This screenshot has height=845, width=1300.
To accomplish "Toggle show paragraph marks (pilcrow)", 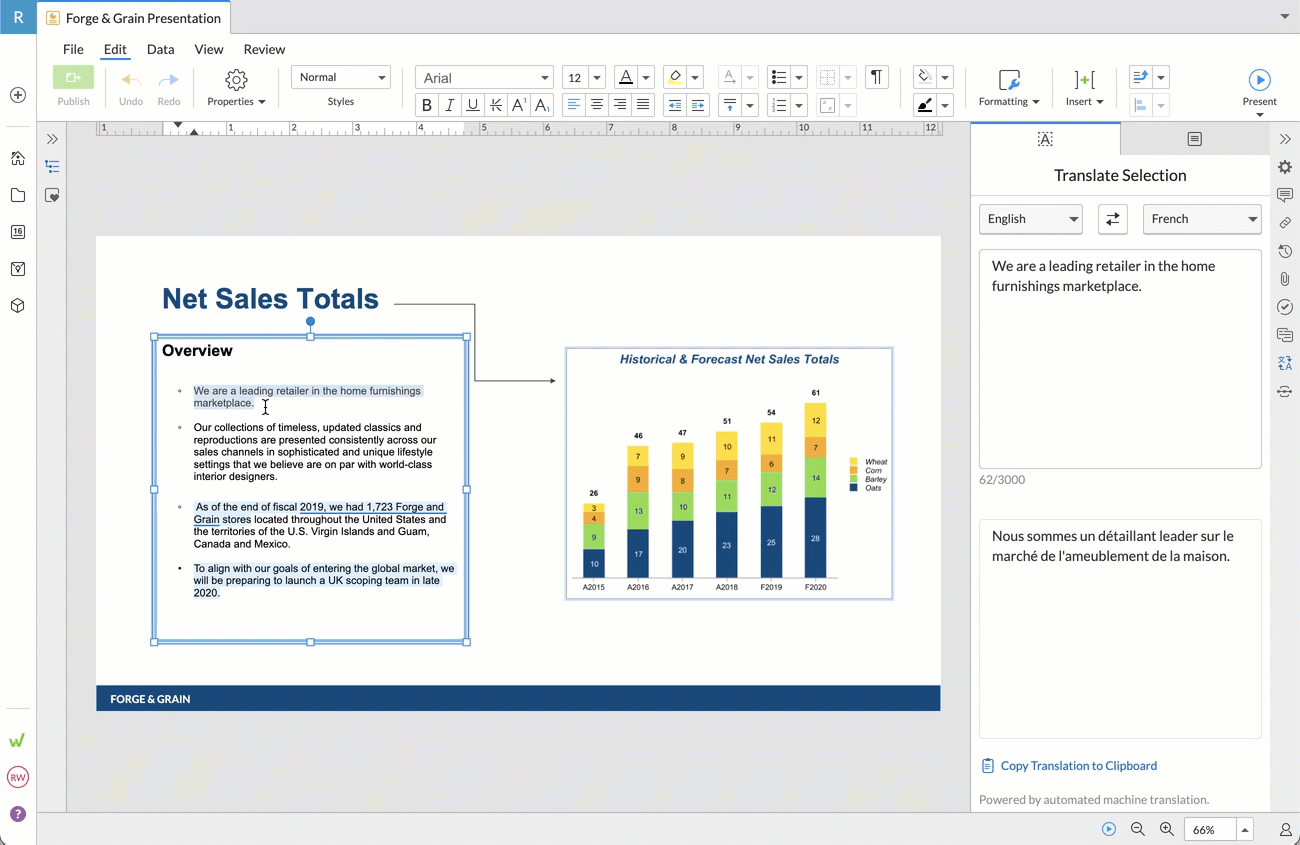I will [x=876, y=78].
